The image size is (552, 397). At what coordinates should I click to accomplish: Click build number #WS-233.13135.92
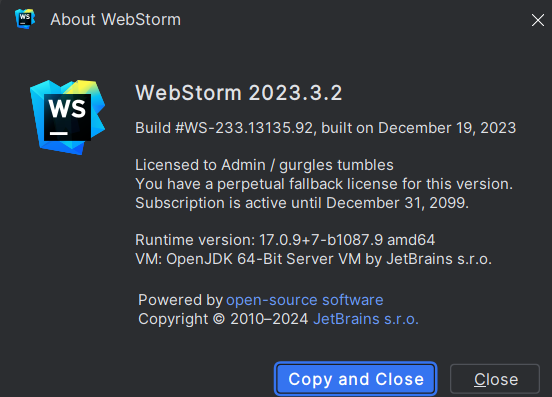click(244, 128)
